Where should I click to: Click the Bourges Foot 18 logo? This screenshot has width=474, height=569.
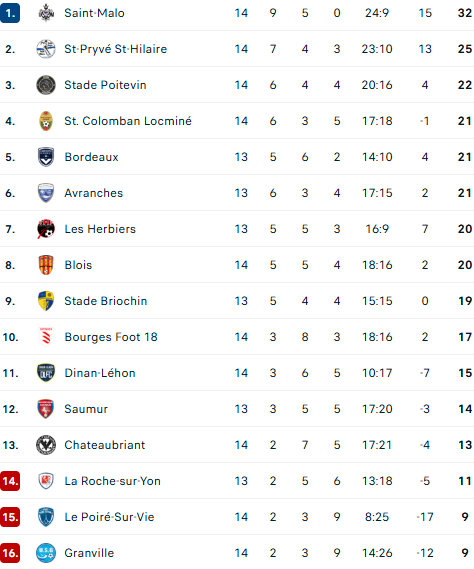pos(46,337)
